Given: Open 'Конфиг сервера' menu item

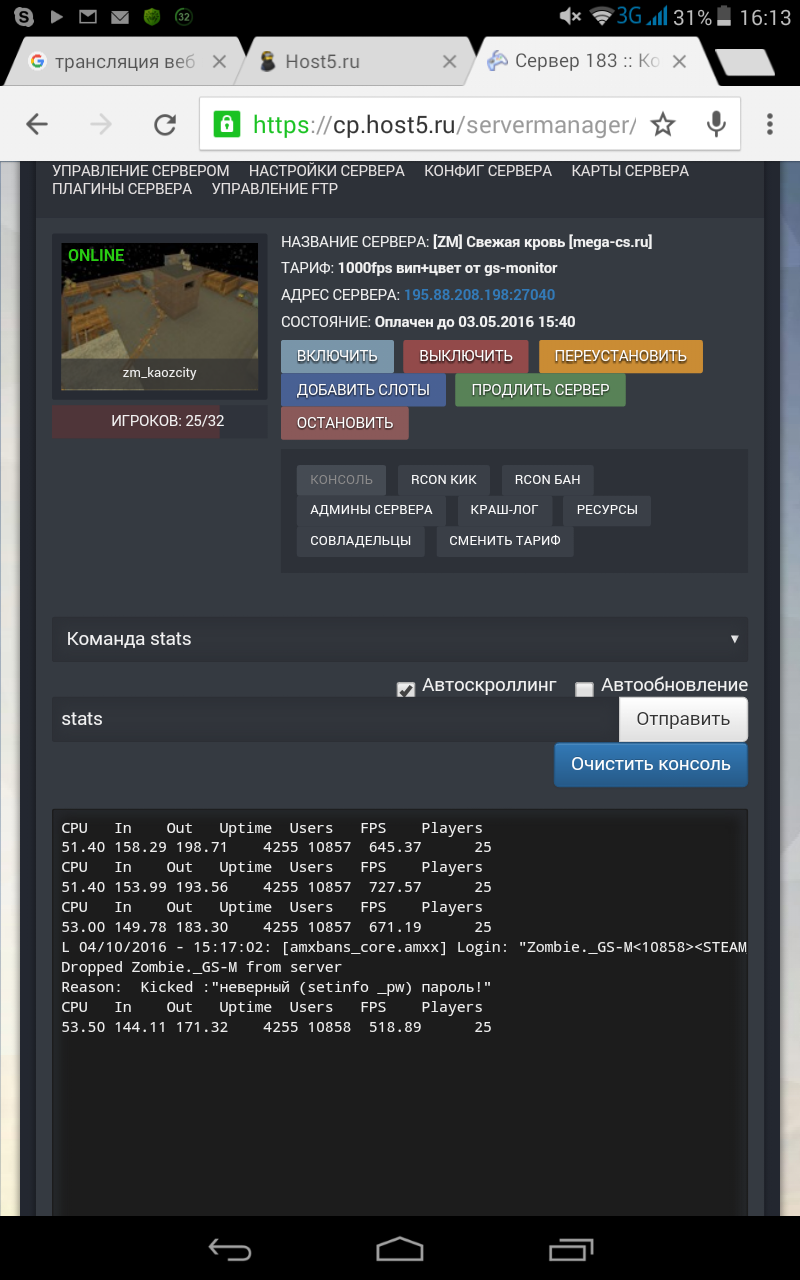Looking at the screenshot, I should [488, 171].
